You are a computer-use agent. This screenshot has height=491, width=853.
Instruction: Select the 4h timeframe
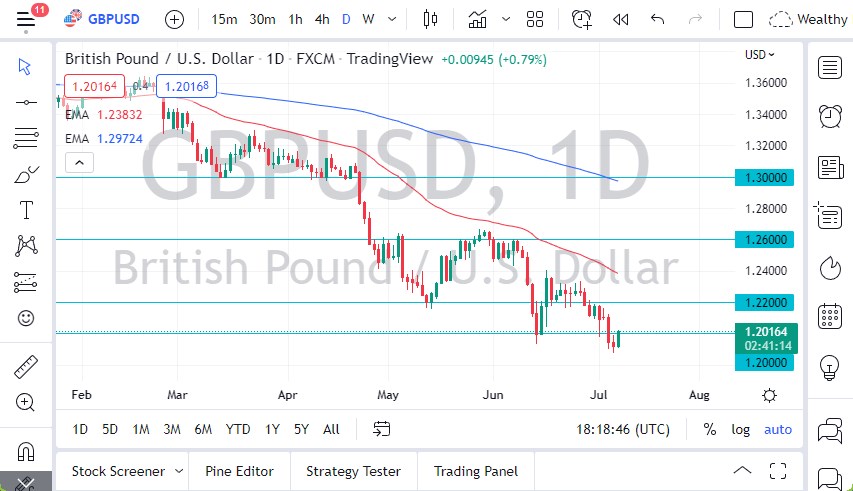pos(321,19)
